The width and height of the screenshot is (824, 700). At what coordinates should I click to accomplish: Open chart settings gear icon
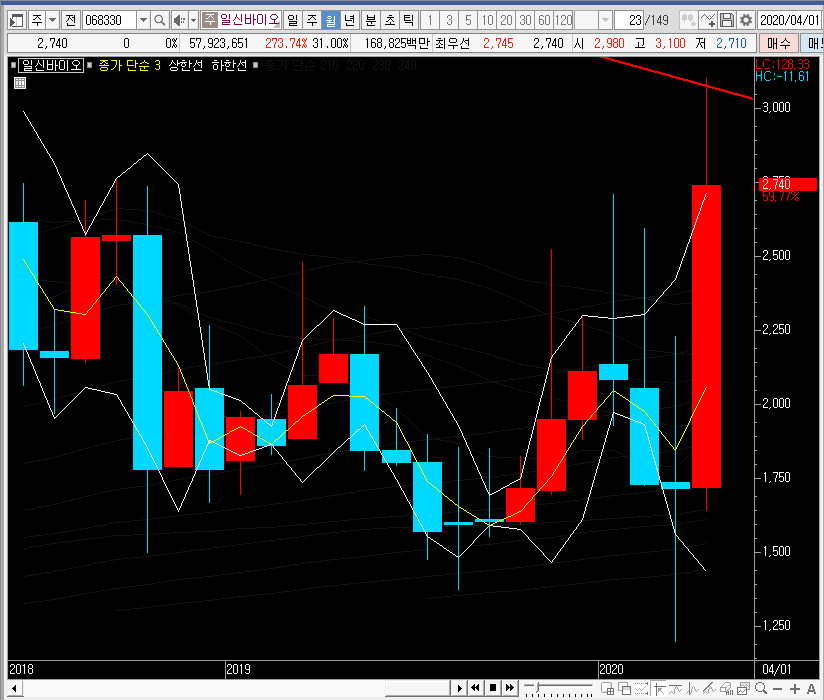tap(746, 20)
